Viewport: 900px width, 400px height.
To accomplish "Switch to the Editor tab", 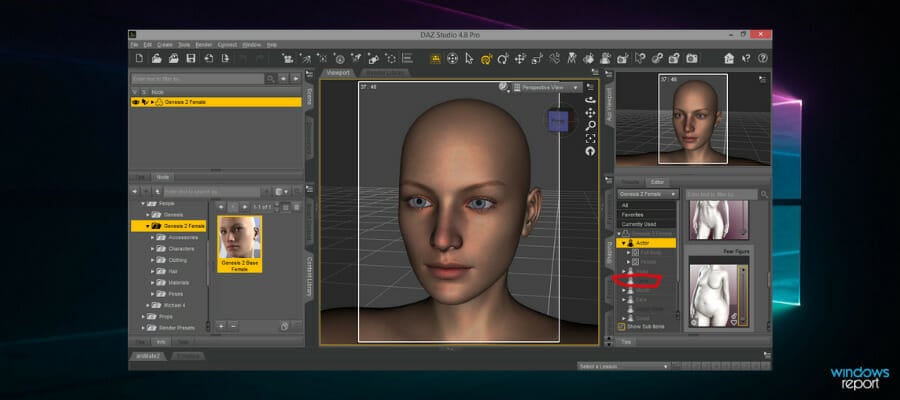I will coord(657,182).
